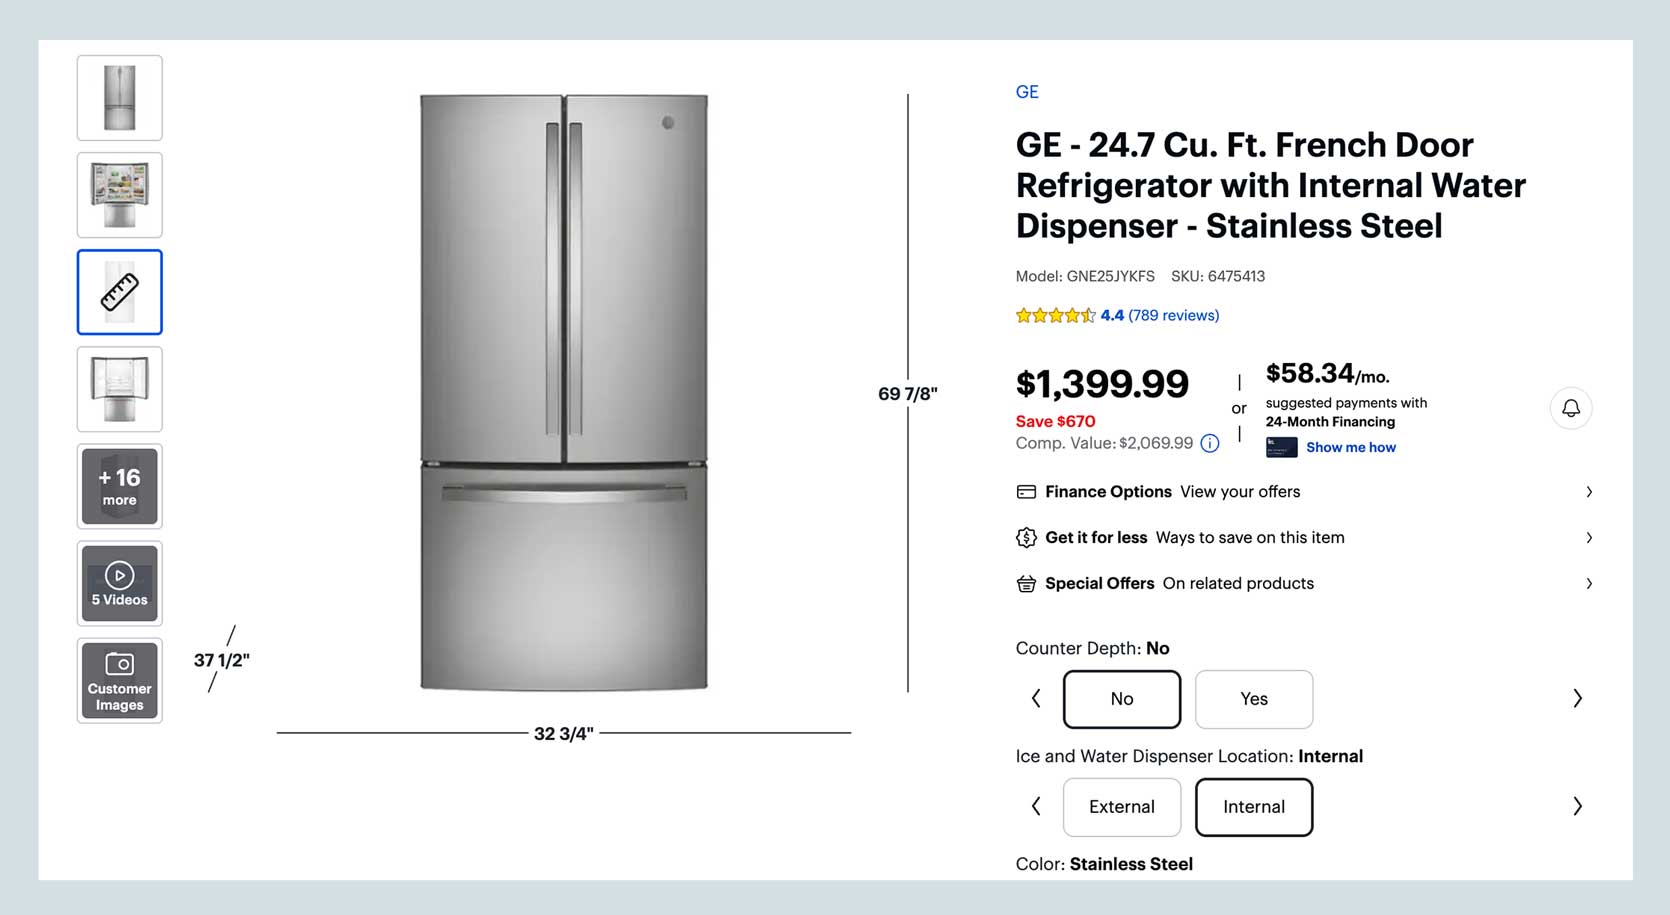Click Show me how financing link
Viewport: 1670px width, 915px height.
pos(1351,447)
